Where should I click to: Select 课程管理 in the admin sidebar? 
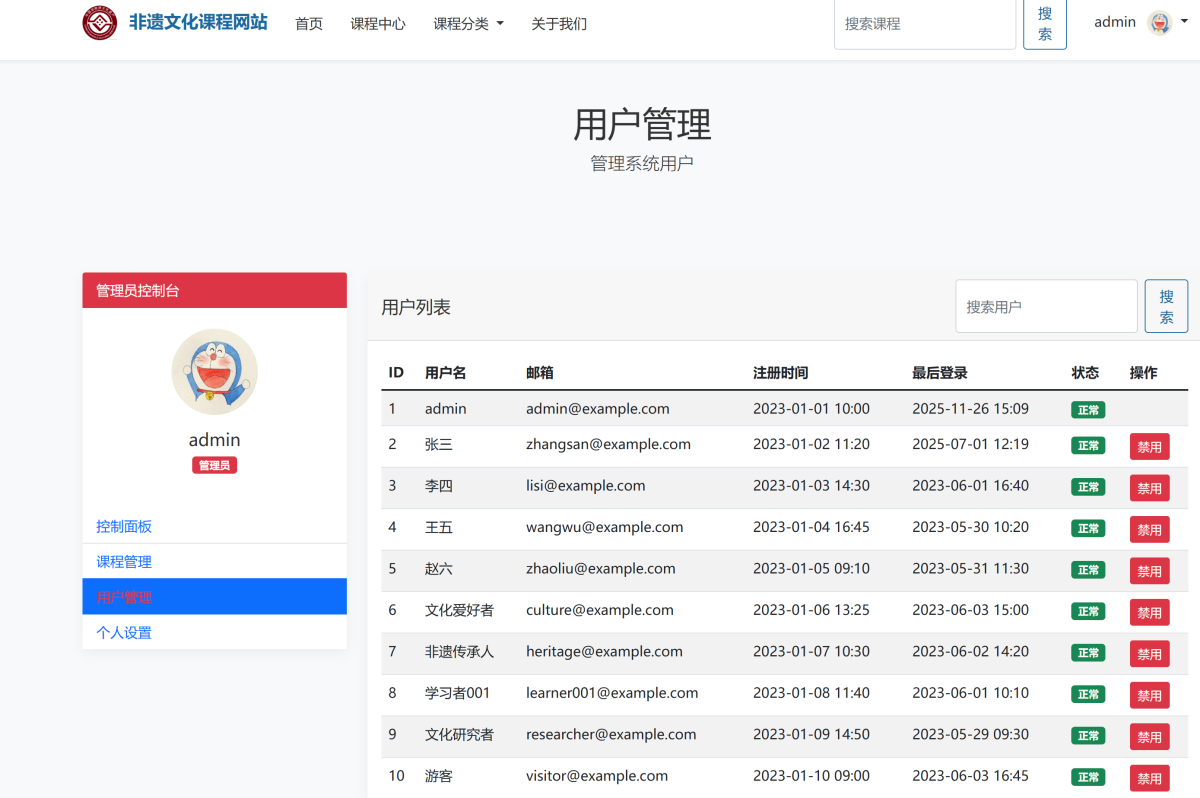click(x=124, y=562)
